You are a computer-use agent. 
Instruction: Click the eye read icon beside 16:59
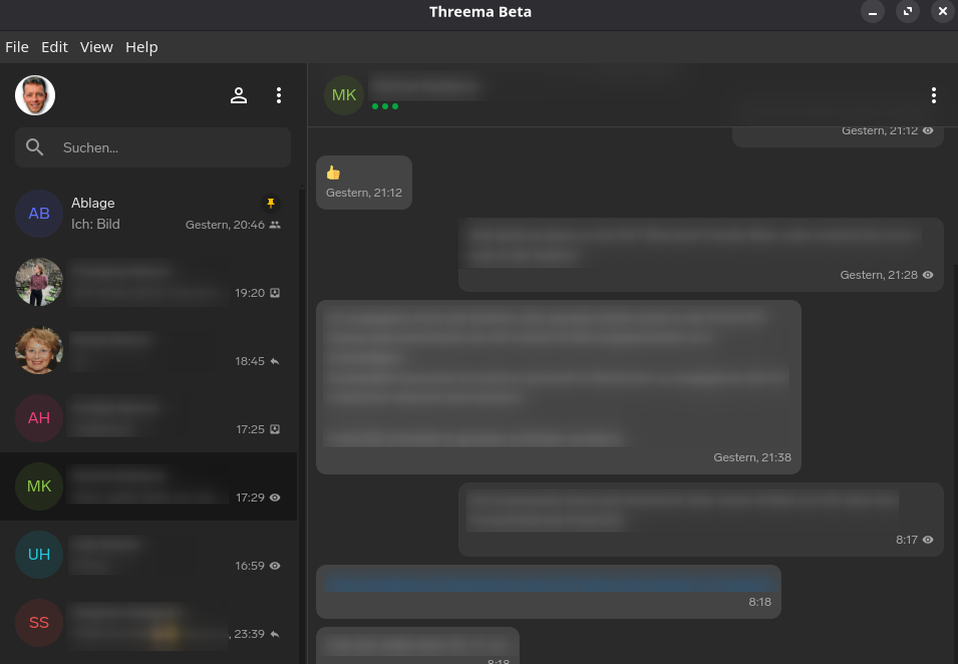pyautogui.click(x=275, y=566)
